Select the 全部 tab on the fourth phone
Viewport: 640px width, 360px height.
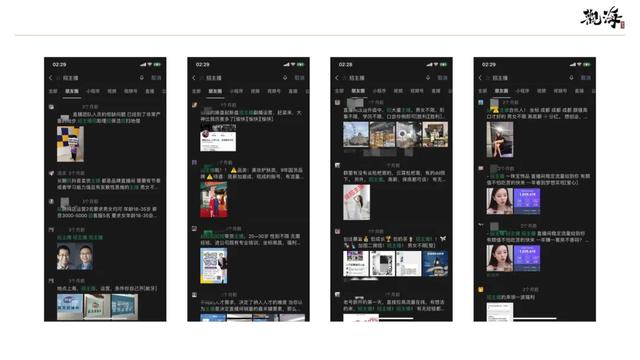(x=482, y=91)
